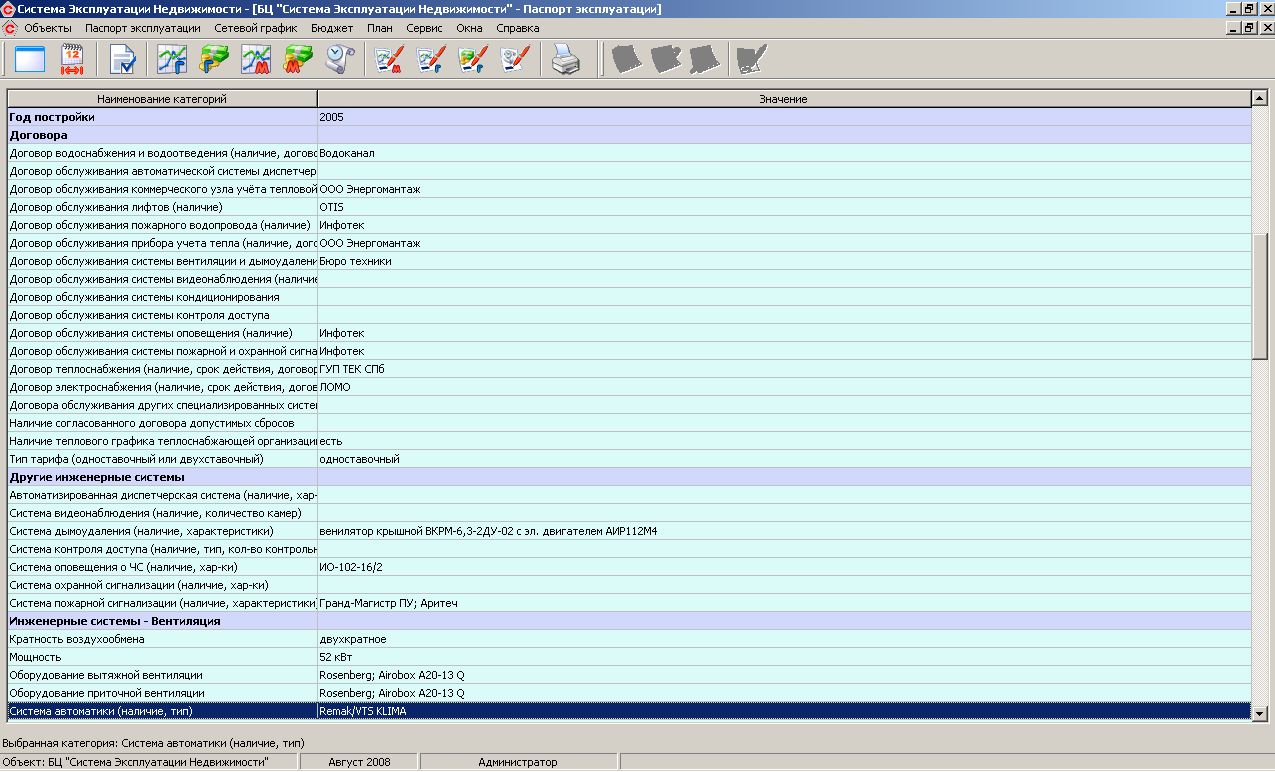Select Договор обслуживания системы кондиционирования row
Screen dimensions: 1275x772
[629, 297]
